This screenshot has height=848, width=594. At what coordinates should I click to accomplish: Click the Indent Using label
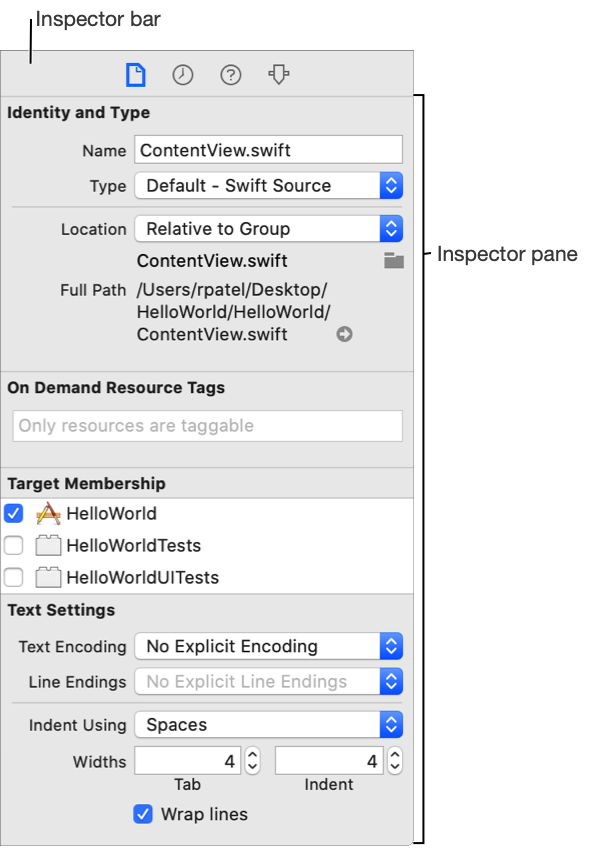point(77,725)
